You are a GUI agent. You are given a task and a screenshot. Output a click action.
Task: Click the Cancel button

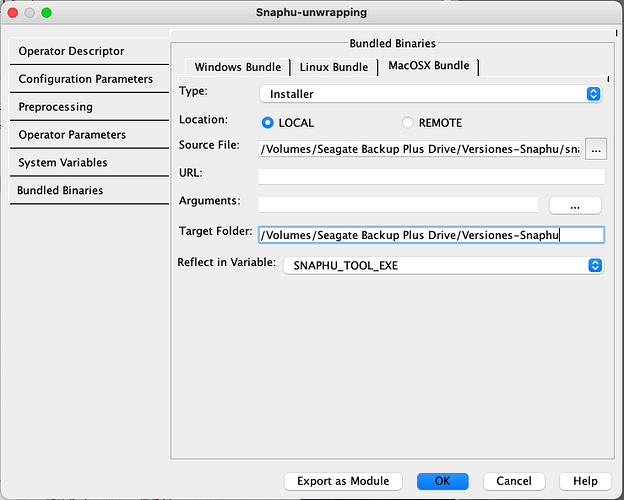[514, 481]
